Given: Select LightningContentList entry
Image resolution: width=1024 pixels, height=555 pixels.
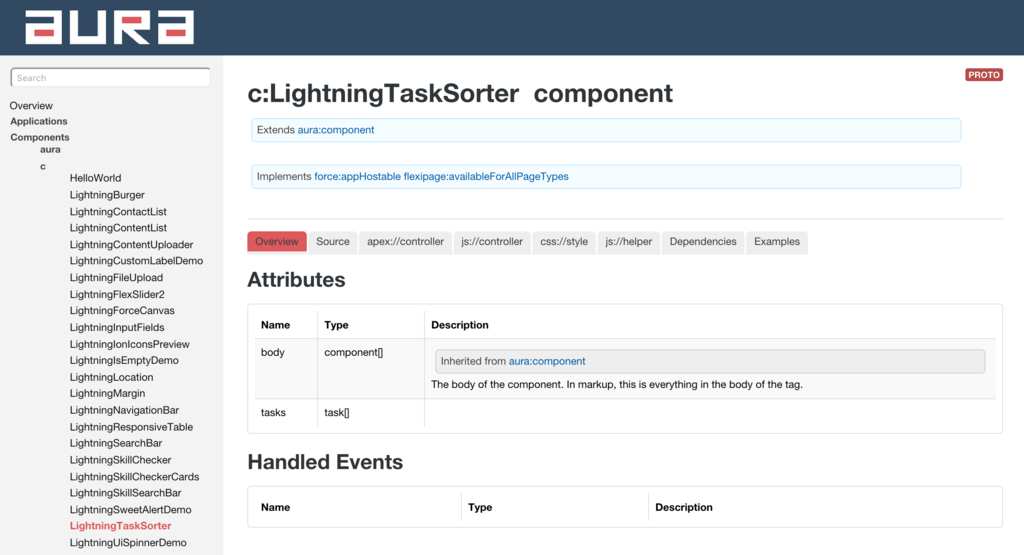Looking at the screenshot, I should click(x=118, y=228).
